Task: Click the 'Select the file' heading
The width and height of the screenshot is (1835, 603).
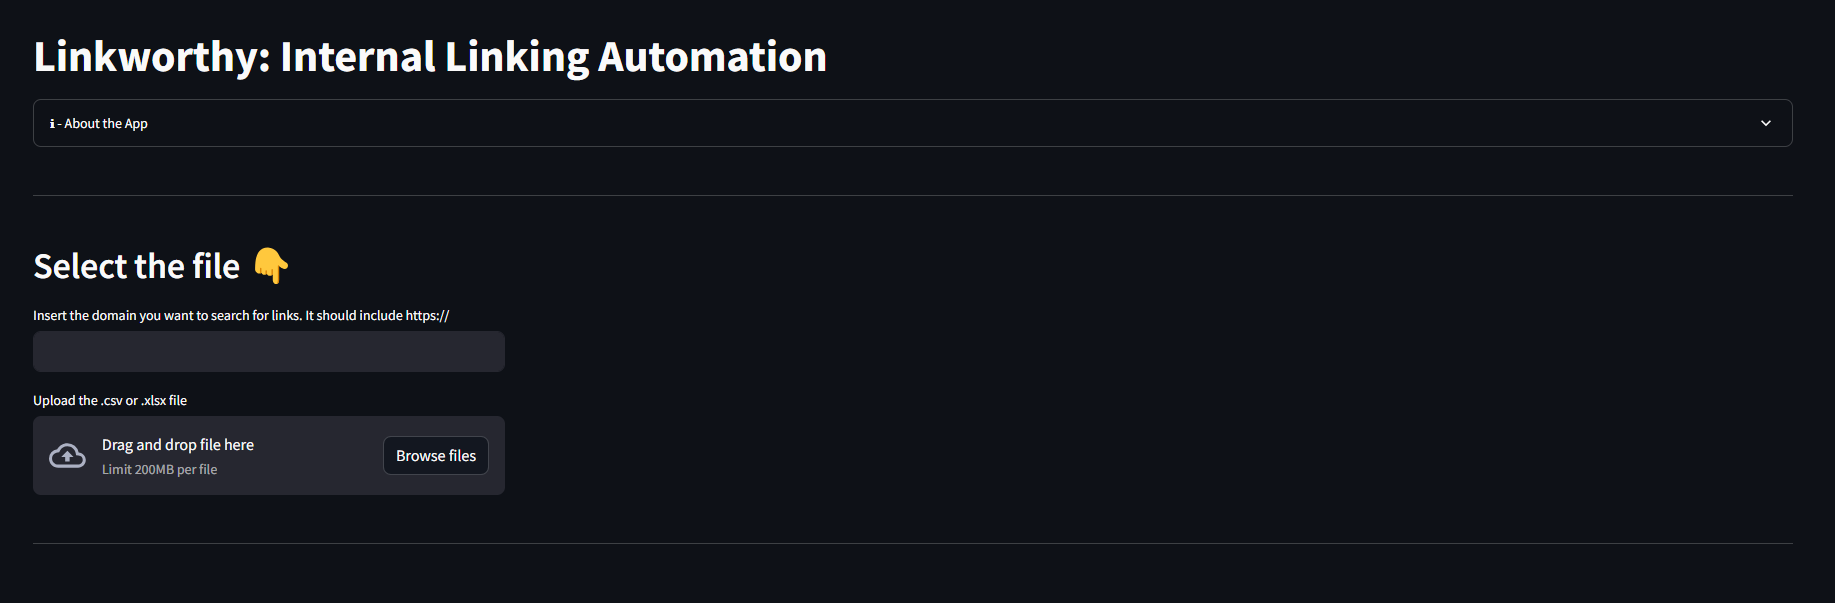Action: pos(136,265)
